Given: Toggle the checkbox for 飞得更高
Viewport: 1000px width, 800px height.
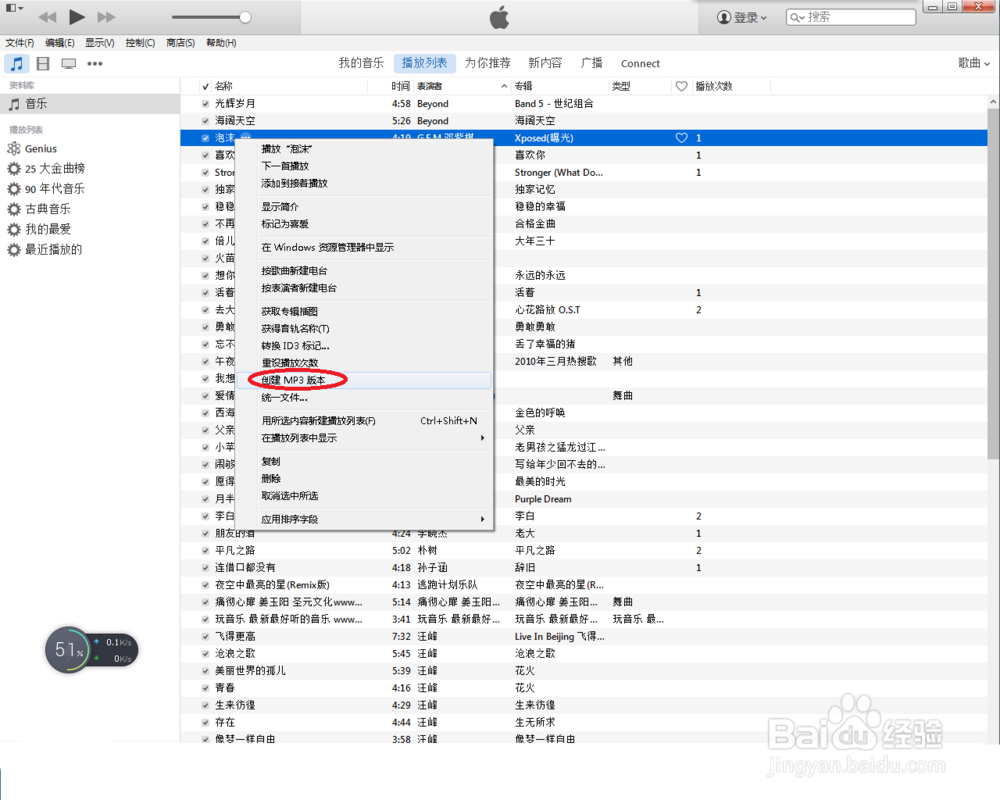Looking at the screenshot, I should coord(205,636).
